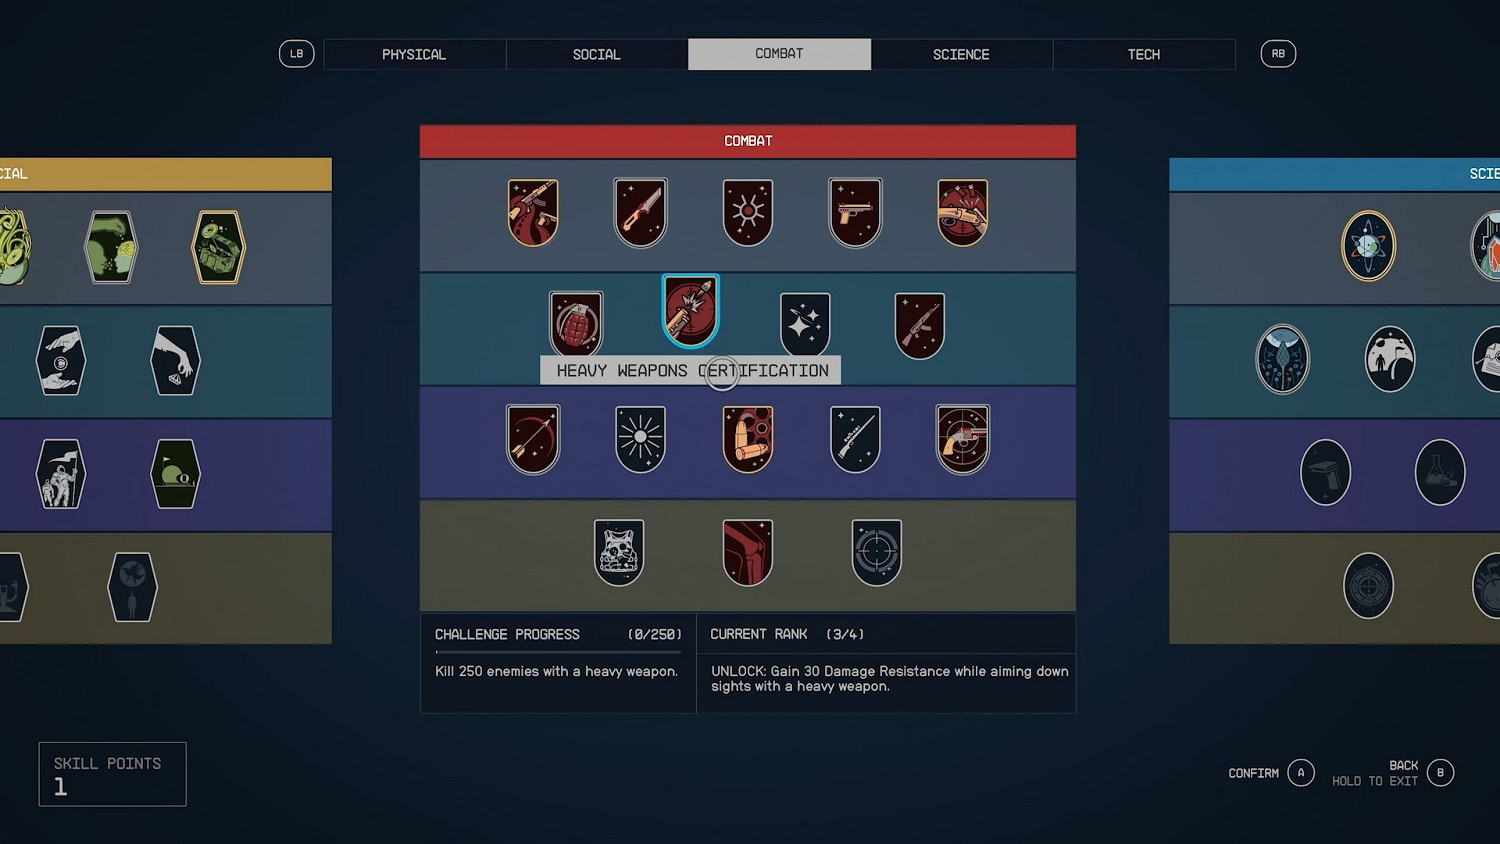Select the bullets ammunition skill badge
This screenshot has width=1500, height=844.
(x=748, y=438)
